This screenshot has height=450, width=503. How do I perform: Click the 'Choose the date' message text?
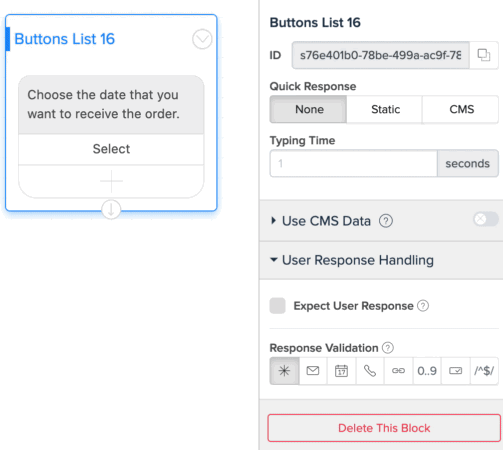click(103, 104)
